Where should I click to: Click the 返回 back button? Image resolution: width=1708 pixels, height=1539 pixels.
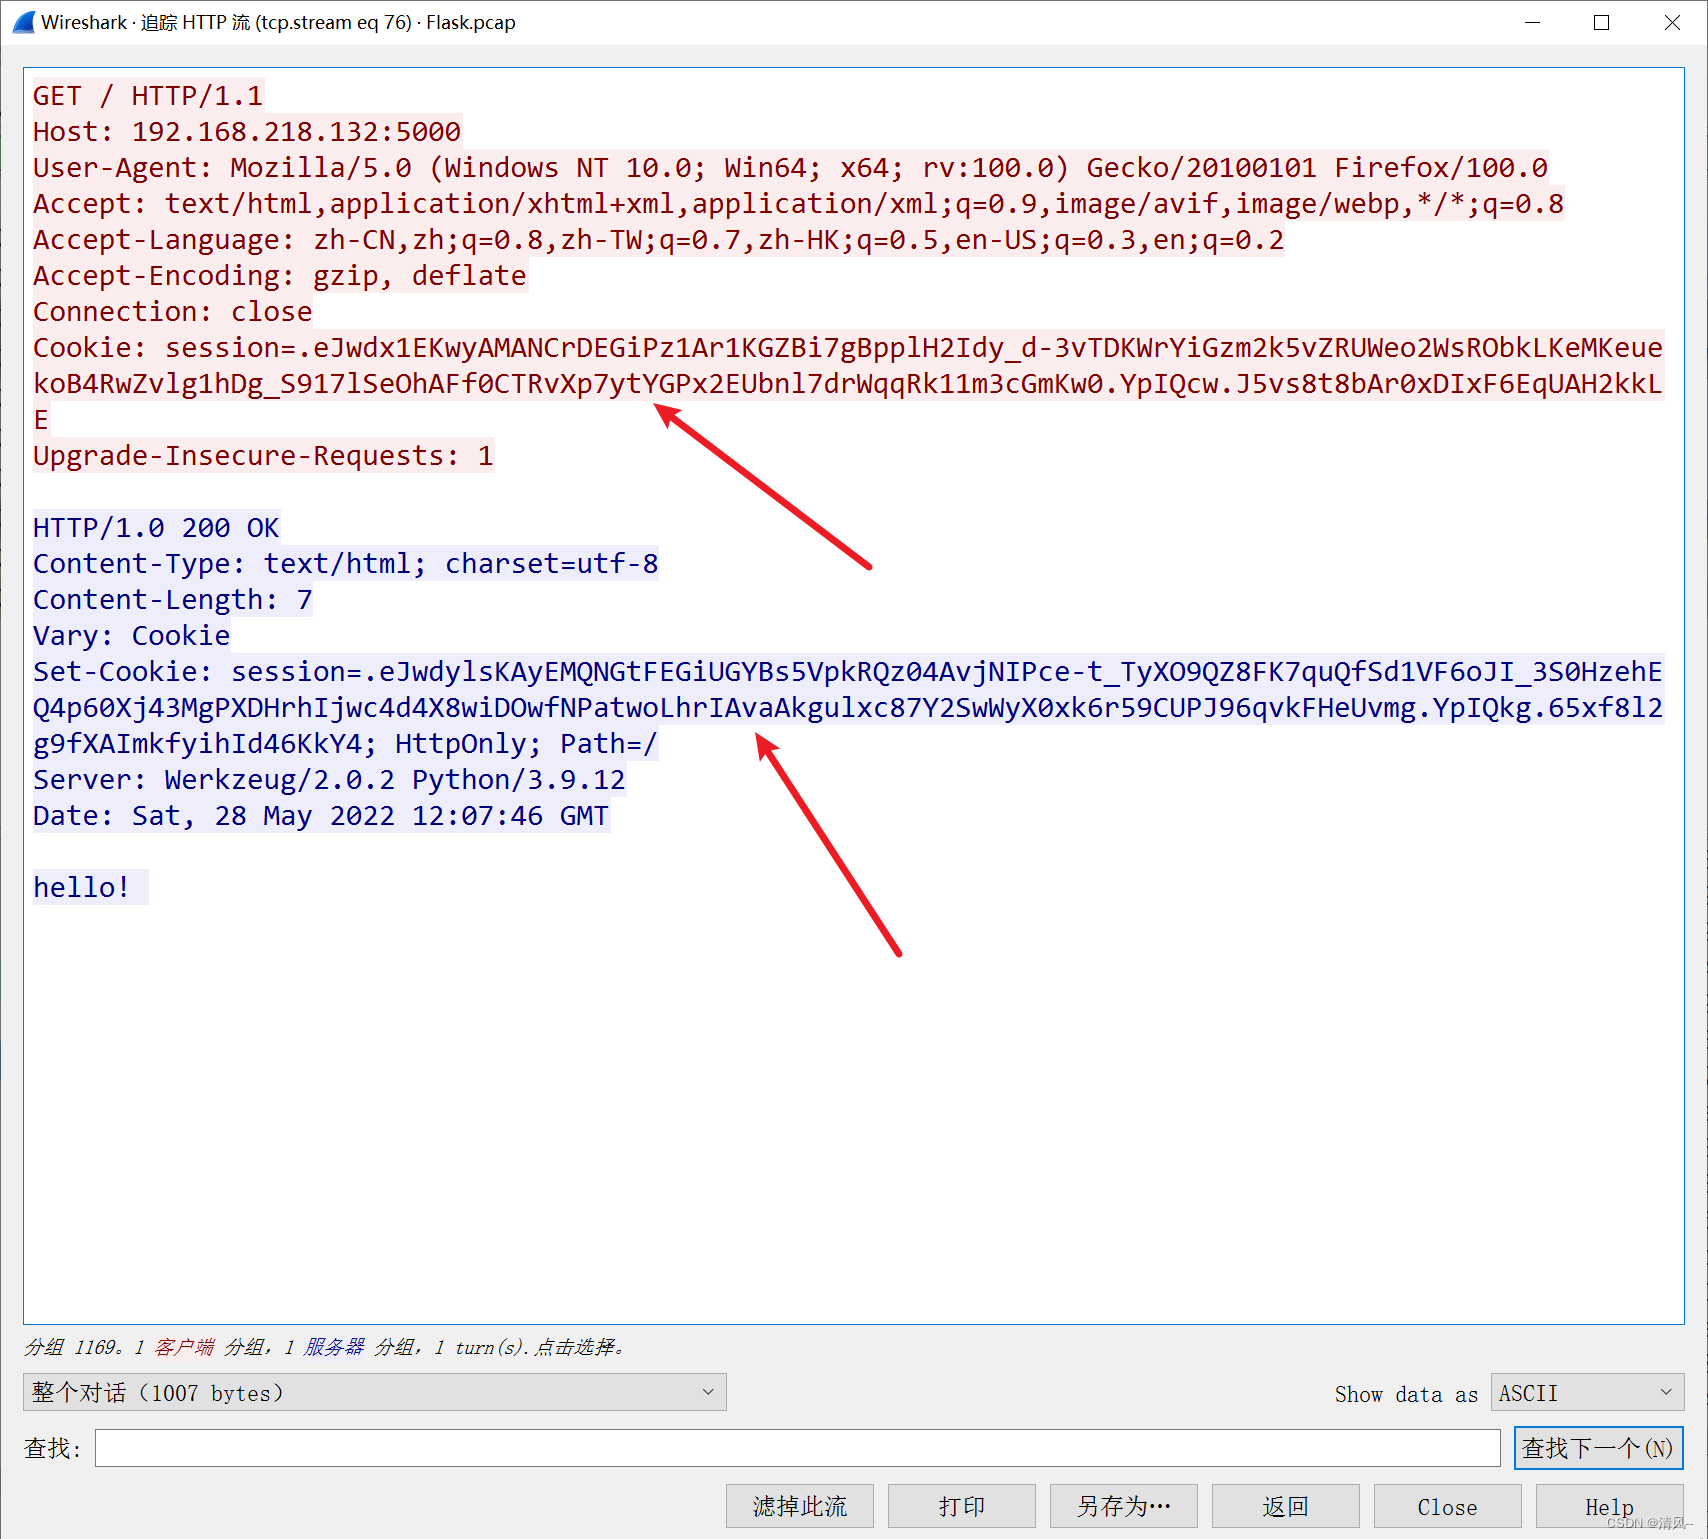(x=1286, y=1506)
